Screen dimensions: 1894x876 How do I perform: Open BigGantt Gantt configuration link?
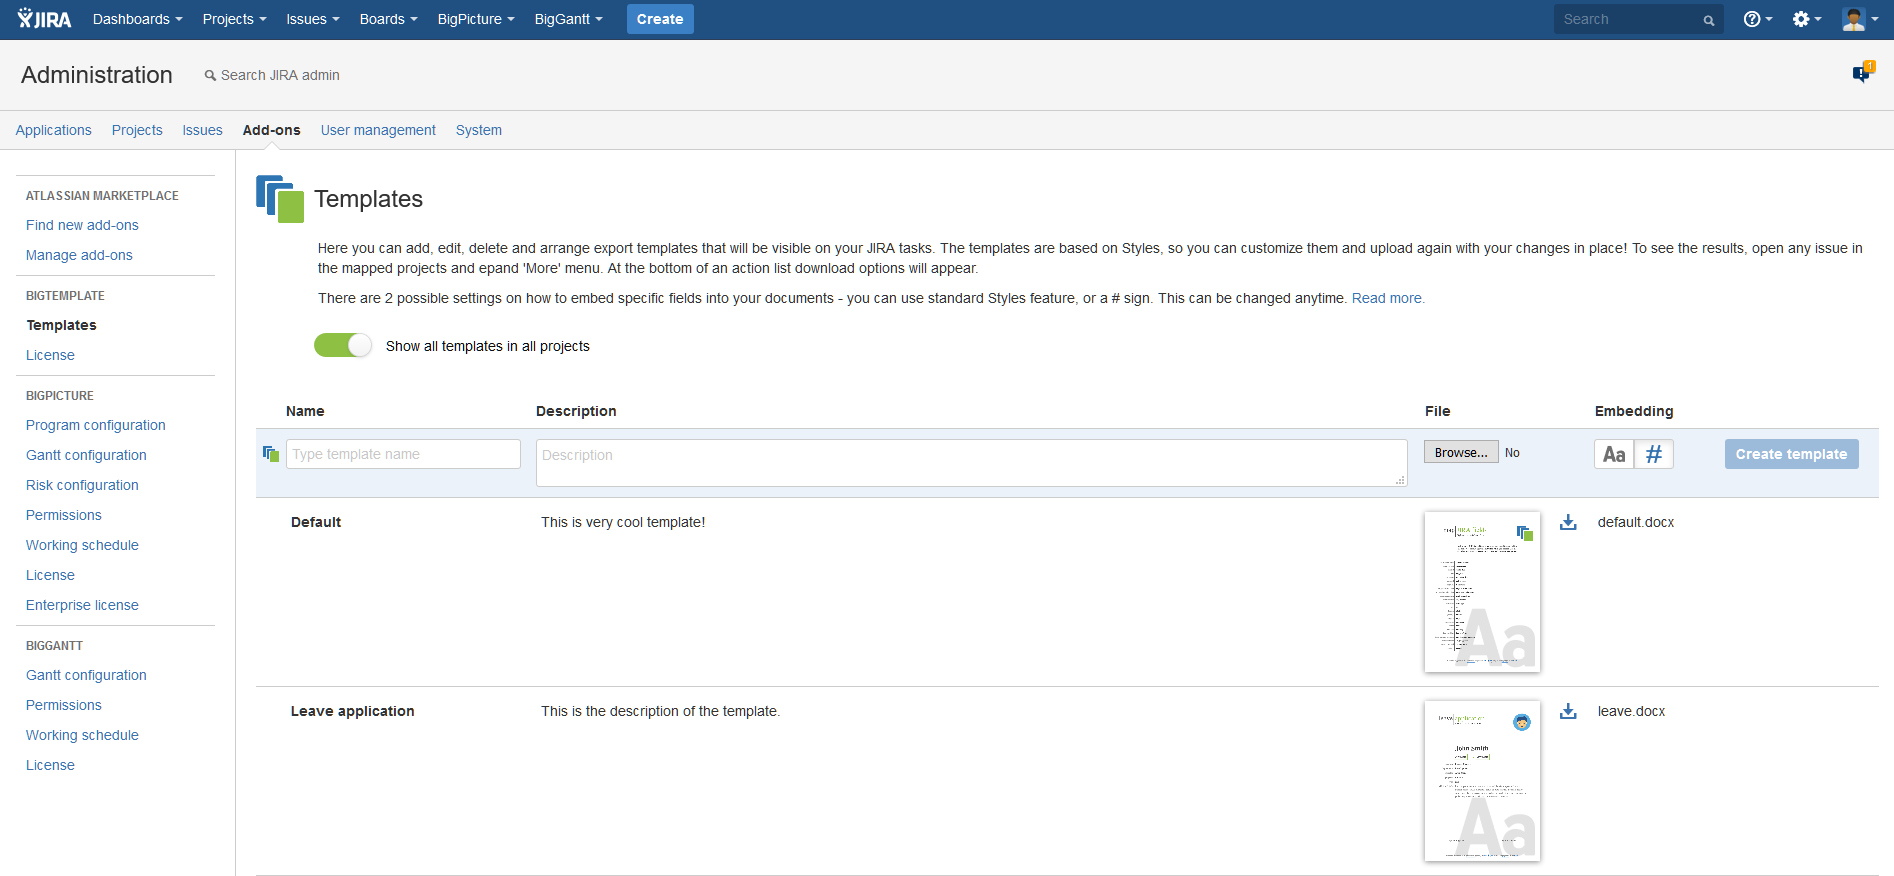[x=86, y=675]
